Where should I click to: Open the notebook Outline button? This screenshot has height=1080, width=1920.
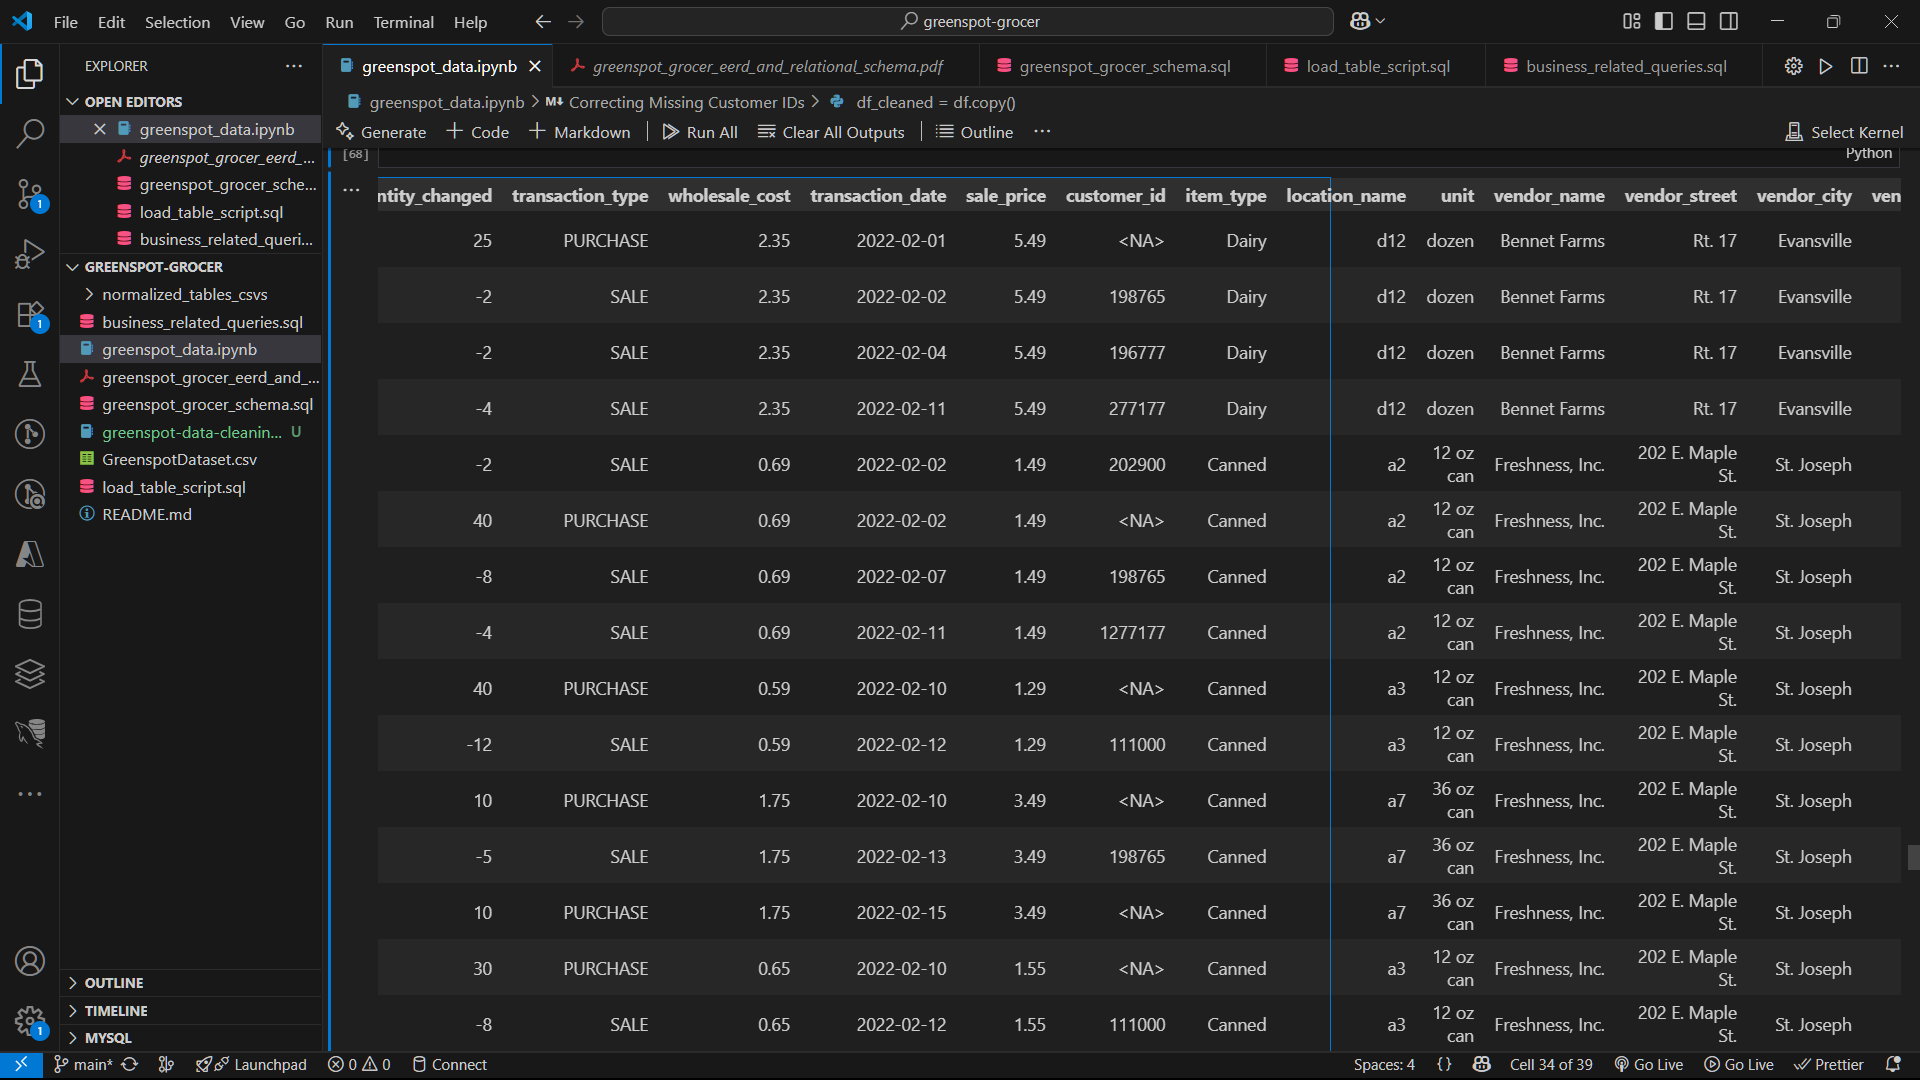(974, 132)
